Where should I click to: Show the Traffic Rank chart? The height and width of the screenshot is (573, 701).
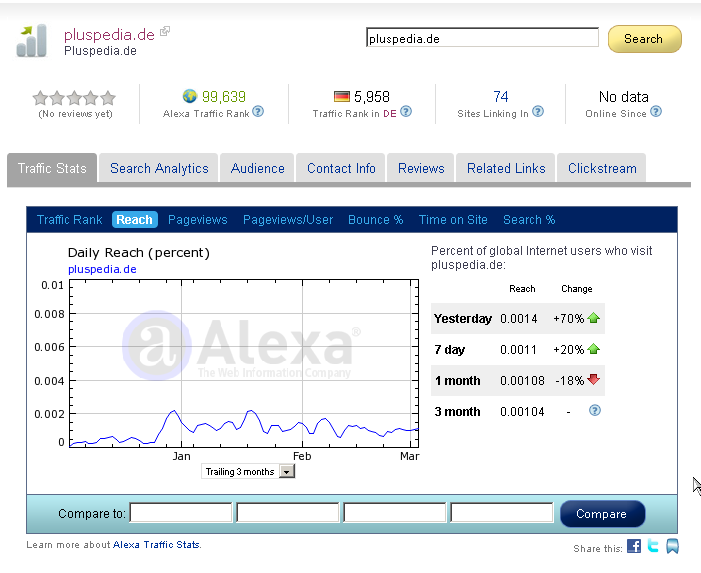point(69,219)
